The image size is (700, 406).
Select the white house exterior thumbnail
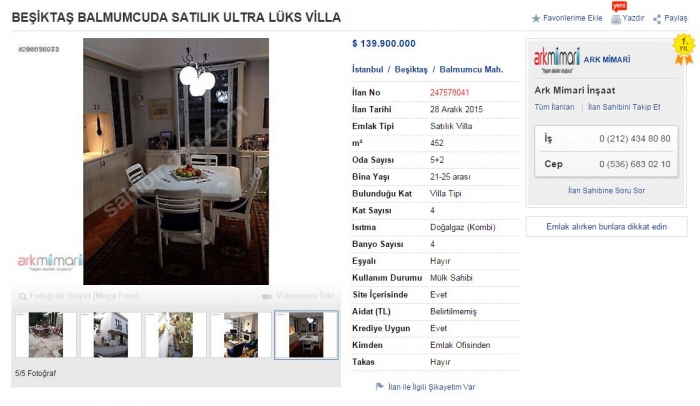click(111, 335)
